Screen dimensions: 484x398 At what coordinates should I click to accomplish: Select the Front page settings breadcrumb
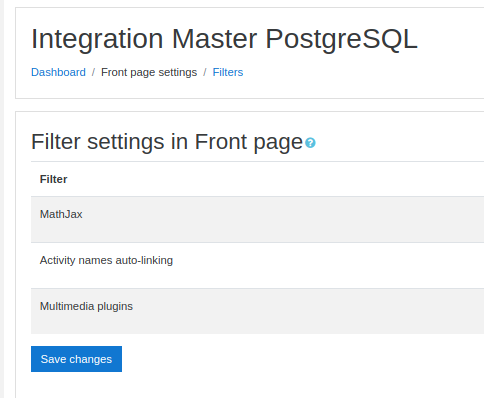click(x=149, y=72)
